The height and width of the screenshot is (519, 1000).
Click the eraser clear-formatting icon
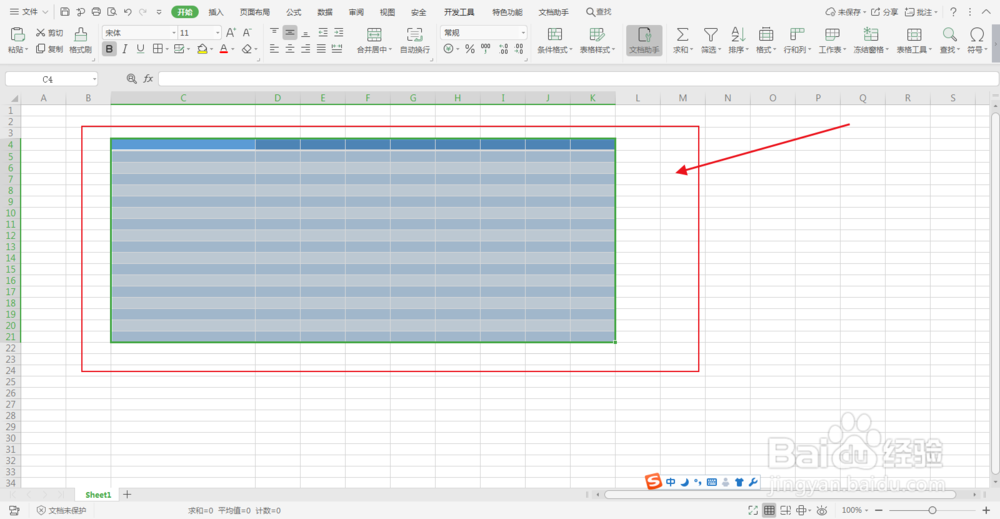point(247,49)
